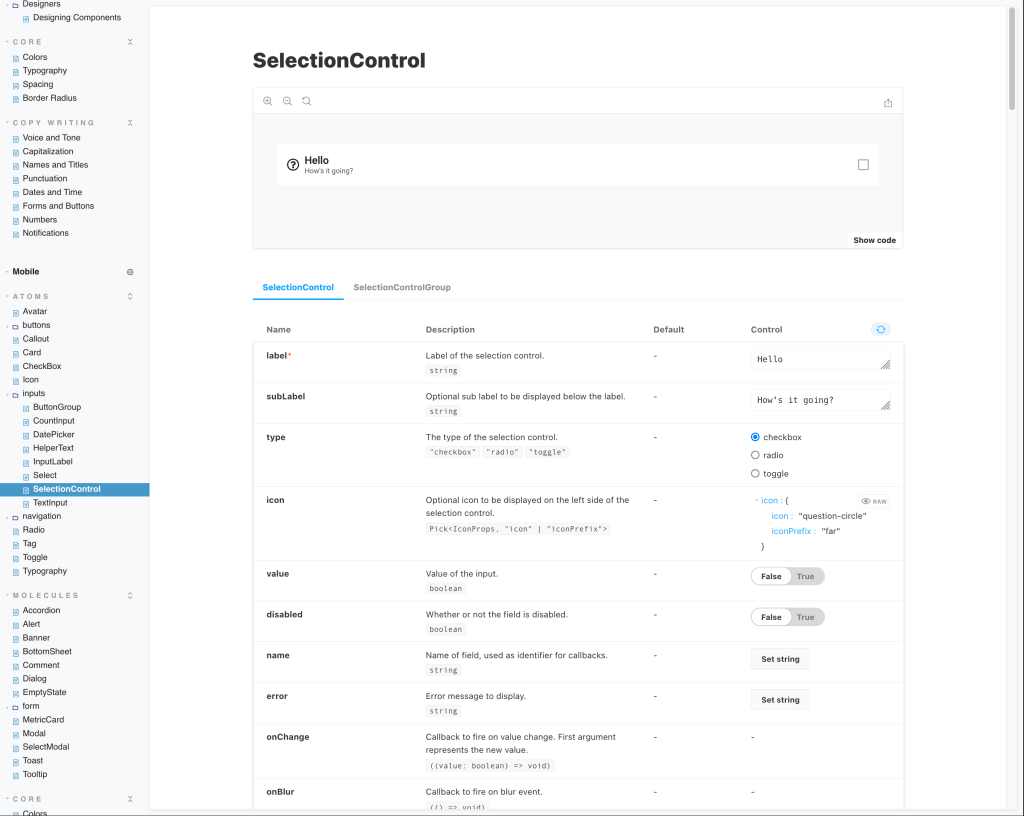
Task: Switch the value control to True
Action: 806,576
